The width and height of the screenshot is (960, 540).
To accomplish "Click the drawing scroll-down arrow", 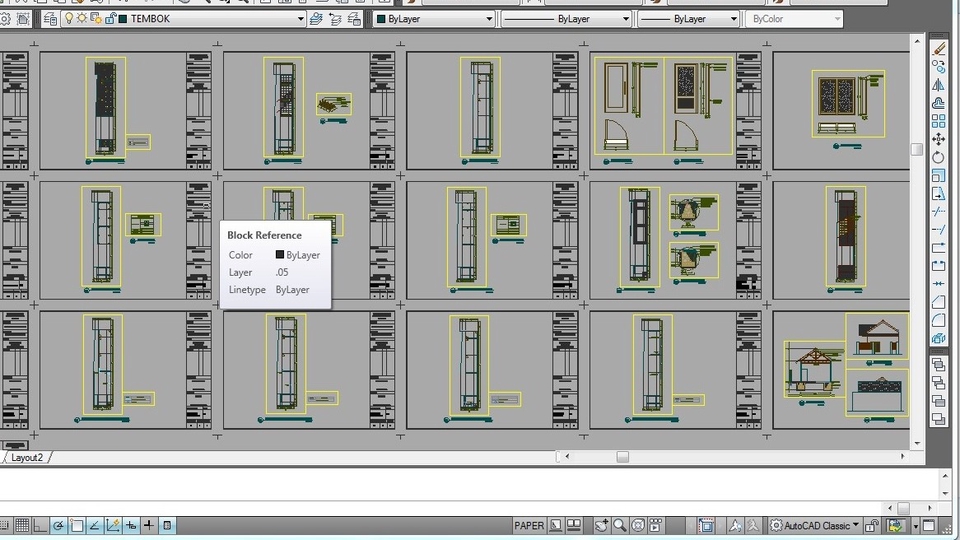I will click(917, 443).
